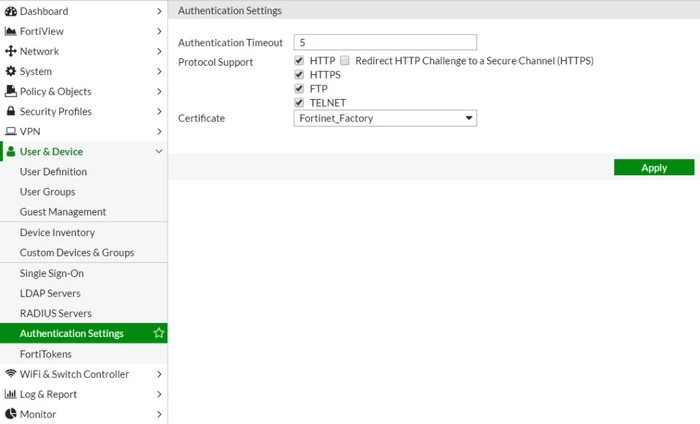This screenshot has width=700, height=424.
Task: Click the User & Device person icon
Action: [11, 151]
